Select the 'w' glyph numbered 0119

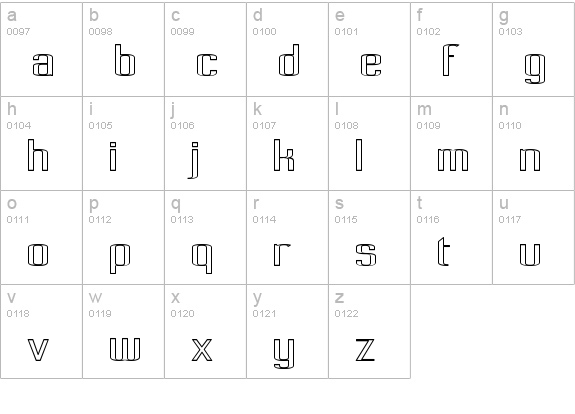click(x=124, y=331)
